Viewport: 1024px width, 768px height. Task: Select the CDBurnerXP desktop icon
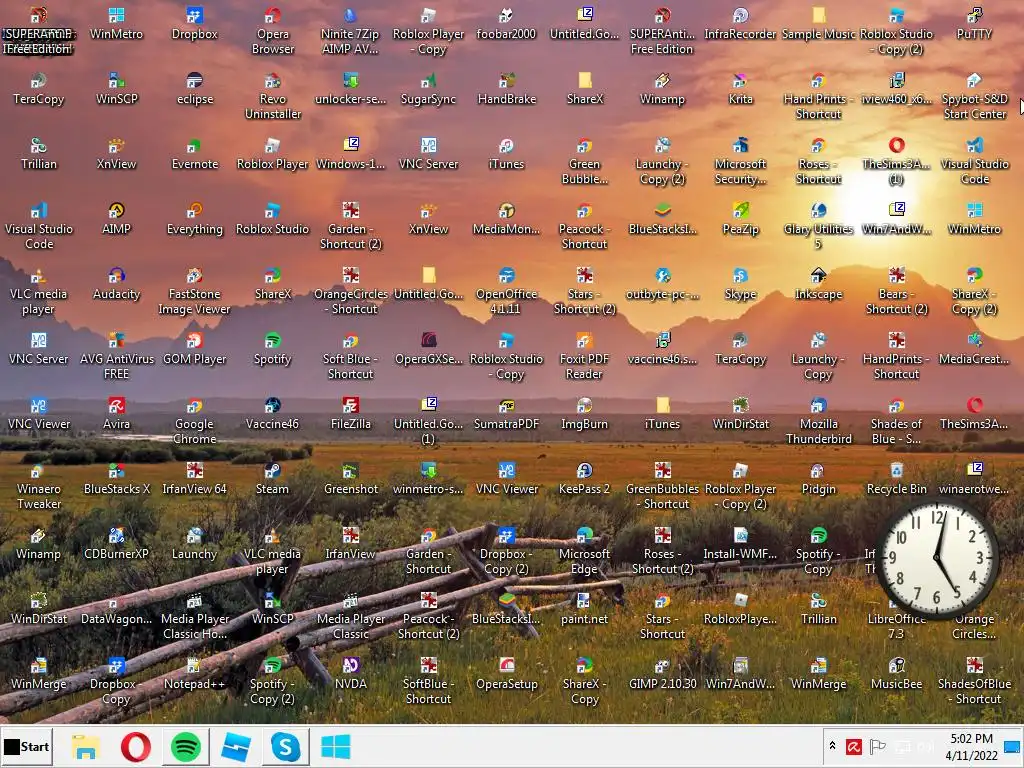coord(116,543)
